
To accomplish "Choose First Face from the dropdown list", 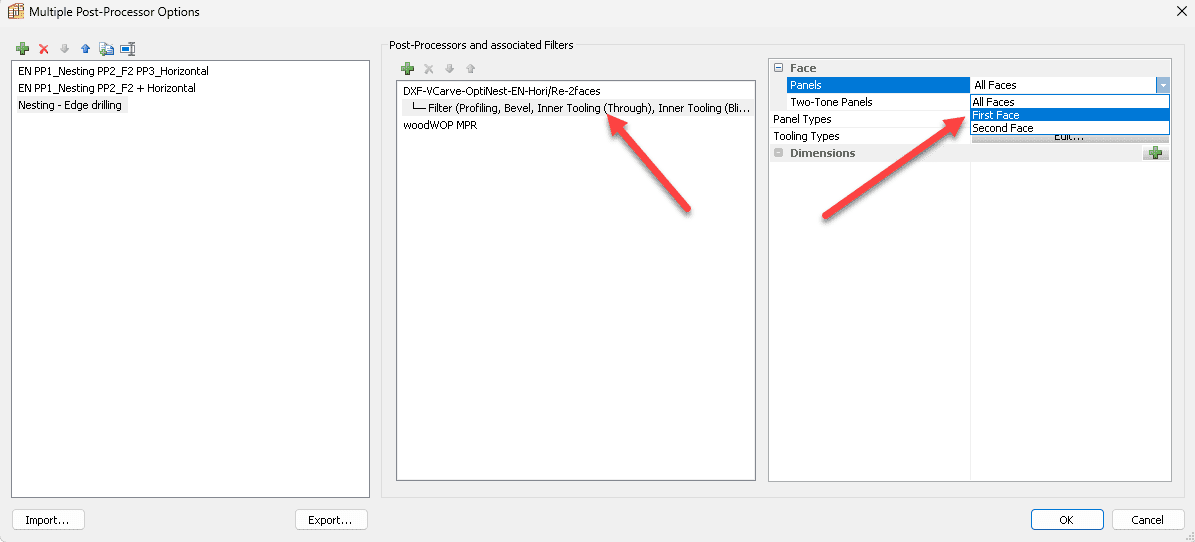I will tap(996, 115).
